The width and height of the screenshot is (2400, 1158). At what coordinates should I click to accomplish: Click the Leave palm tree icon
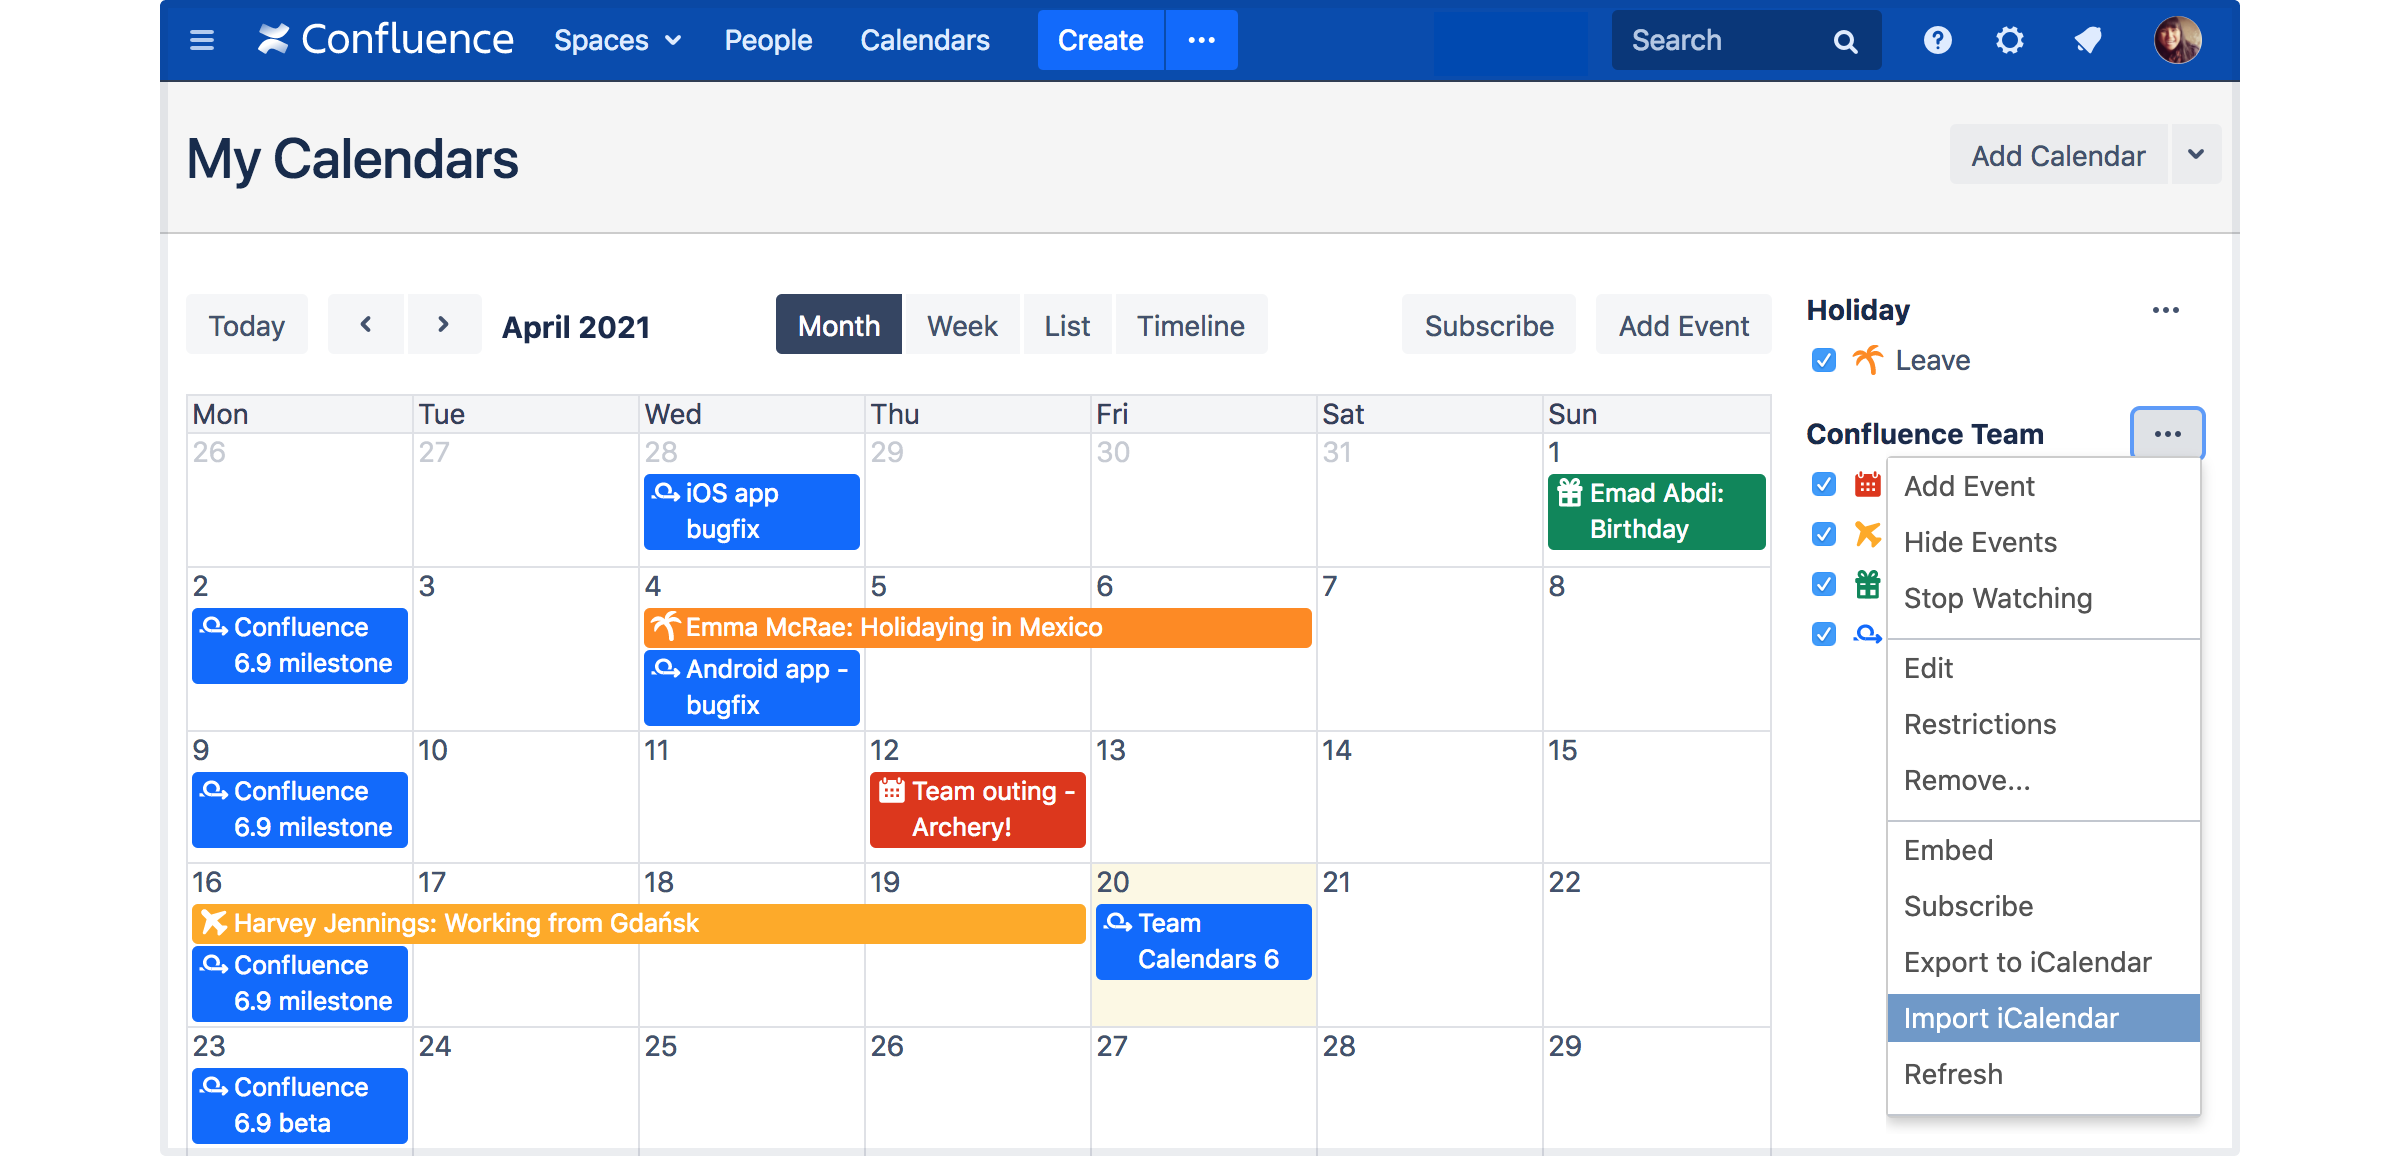click(1867, 360)
